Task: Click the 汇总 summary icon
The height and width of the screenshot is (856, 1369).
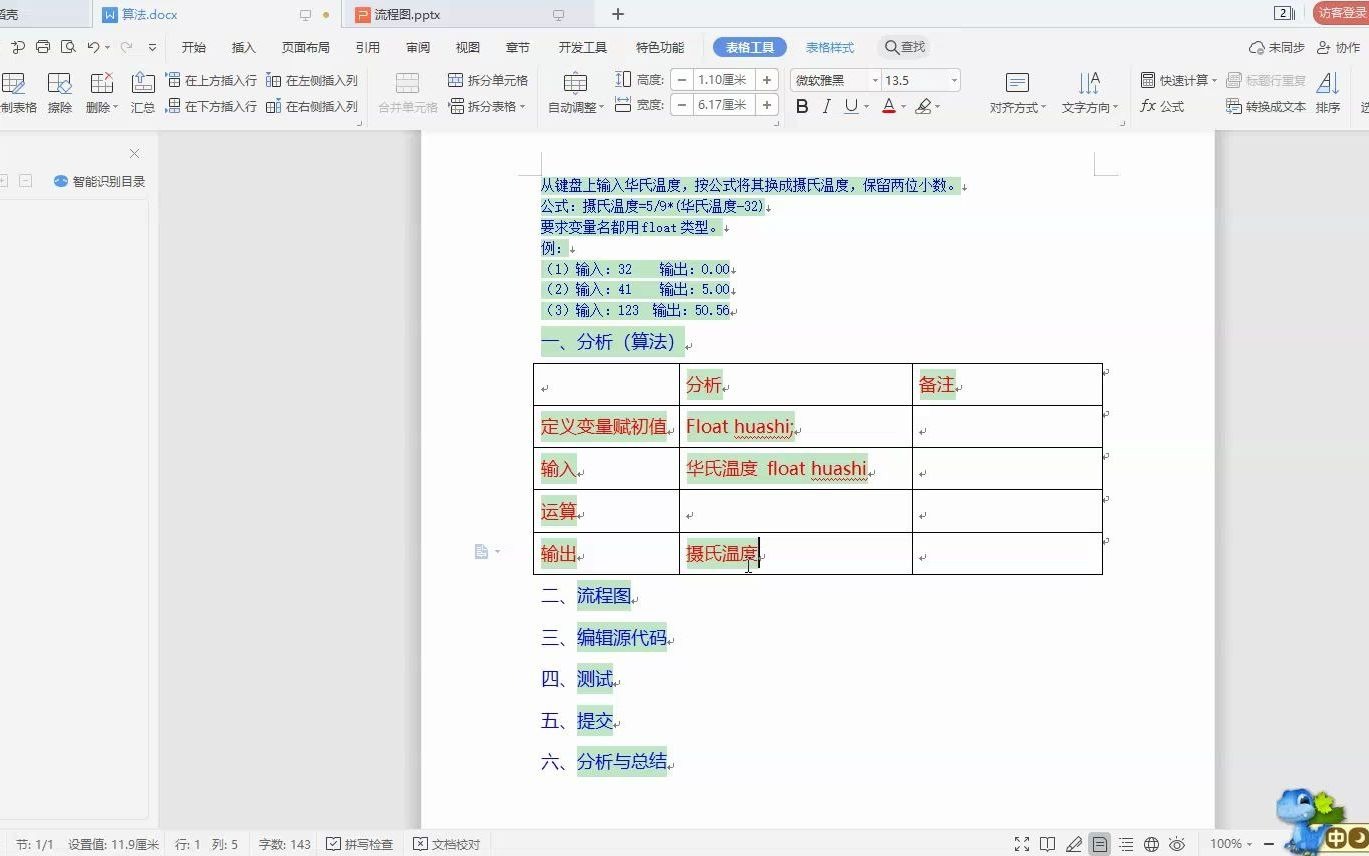Action: [x=143, y=92]
